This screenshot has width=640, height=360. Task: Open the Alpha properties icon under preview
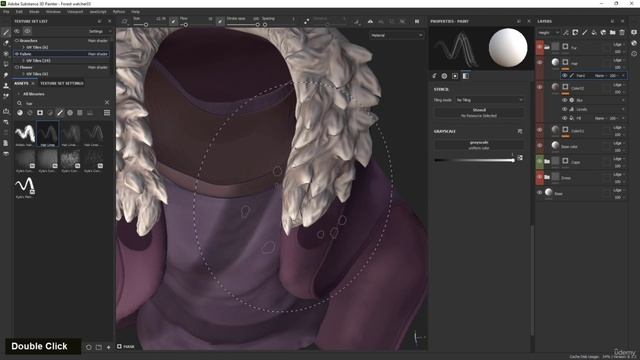pyautogui.click(x=444, y=76)
